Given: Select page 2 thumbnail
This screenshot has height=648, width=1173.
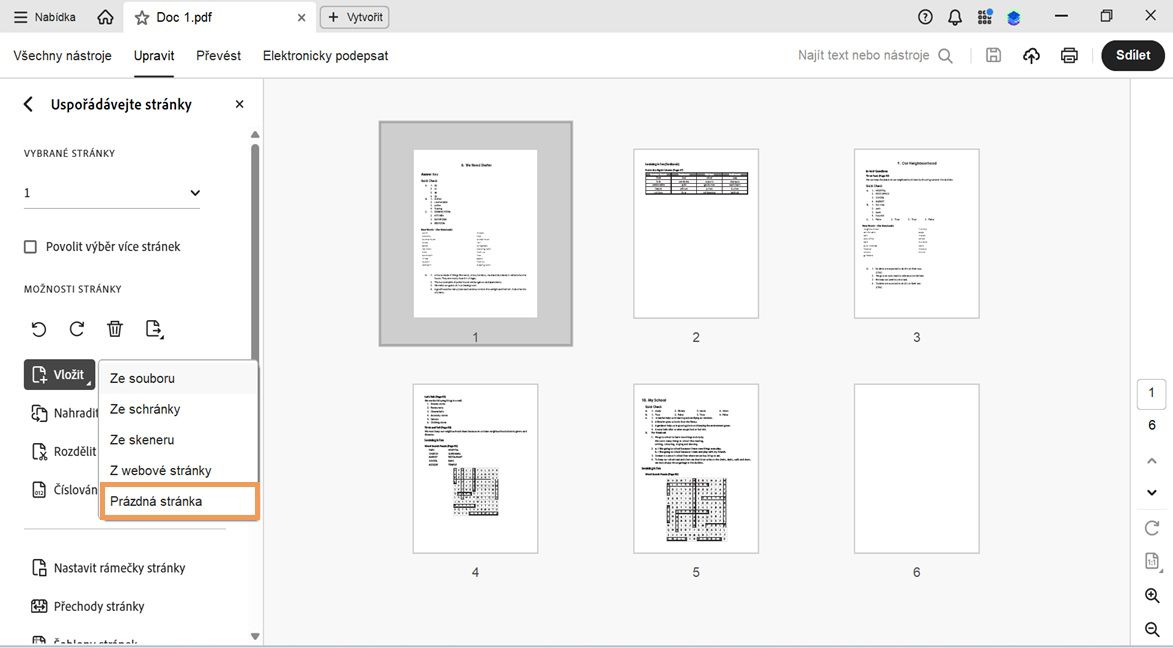Looking at the screenshot, I should click(x=696, y=233).
